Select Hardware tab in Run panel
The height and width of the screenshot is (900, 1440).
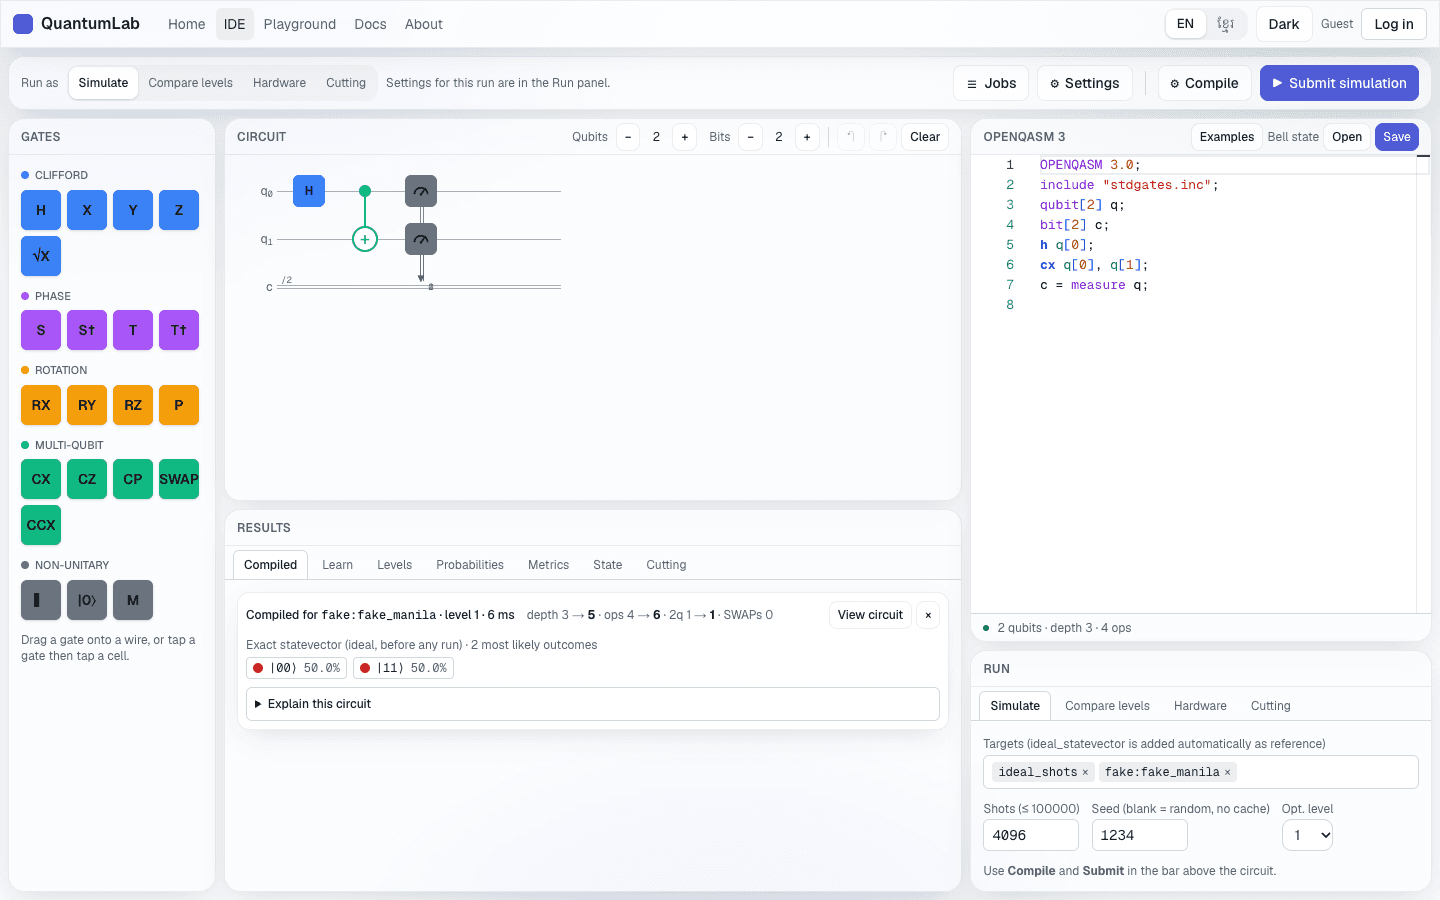tap(1200, 706)
